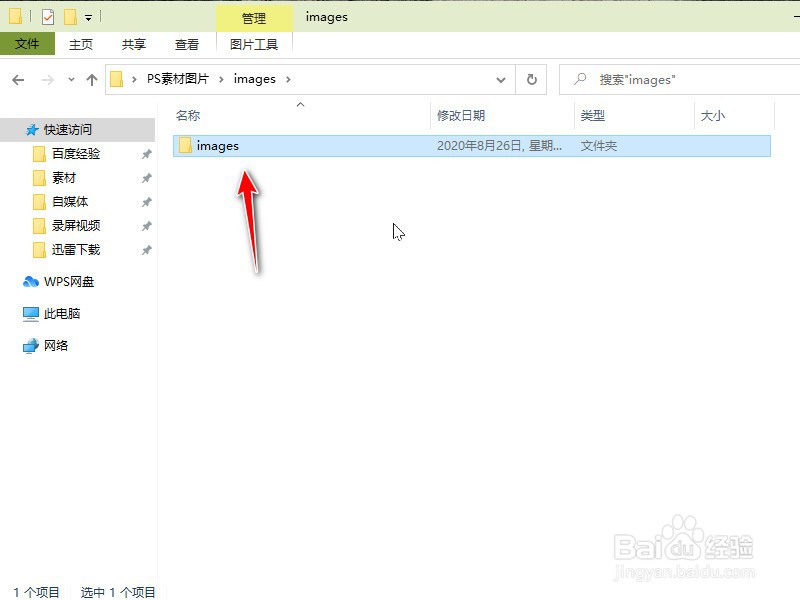The height and width of the screenshot is (600, 800).
Task: Go forward with the right arrow button
Action: 47,80
